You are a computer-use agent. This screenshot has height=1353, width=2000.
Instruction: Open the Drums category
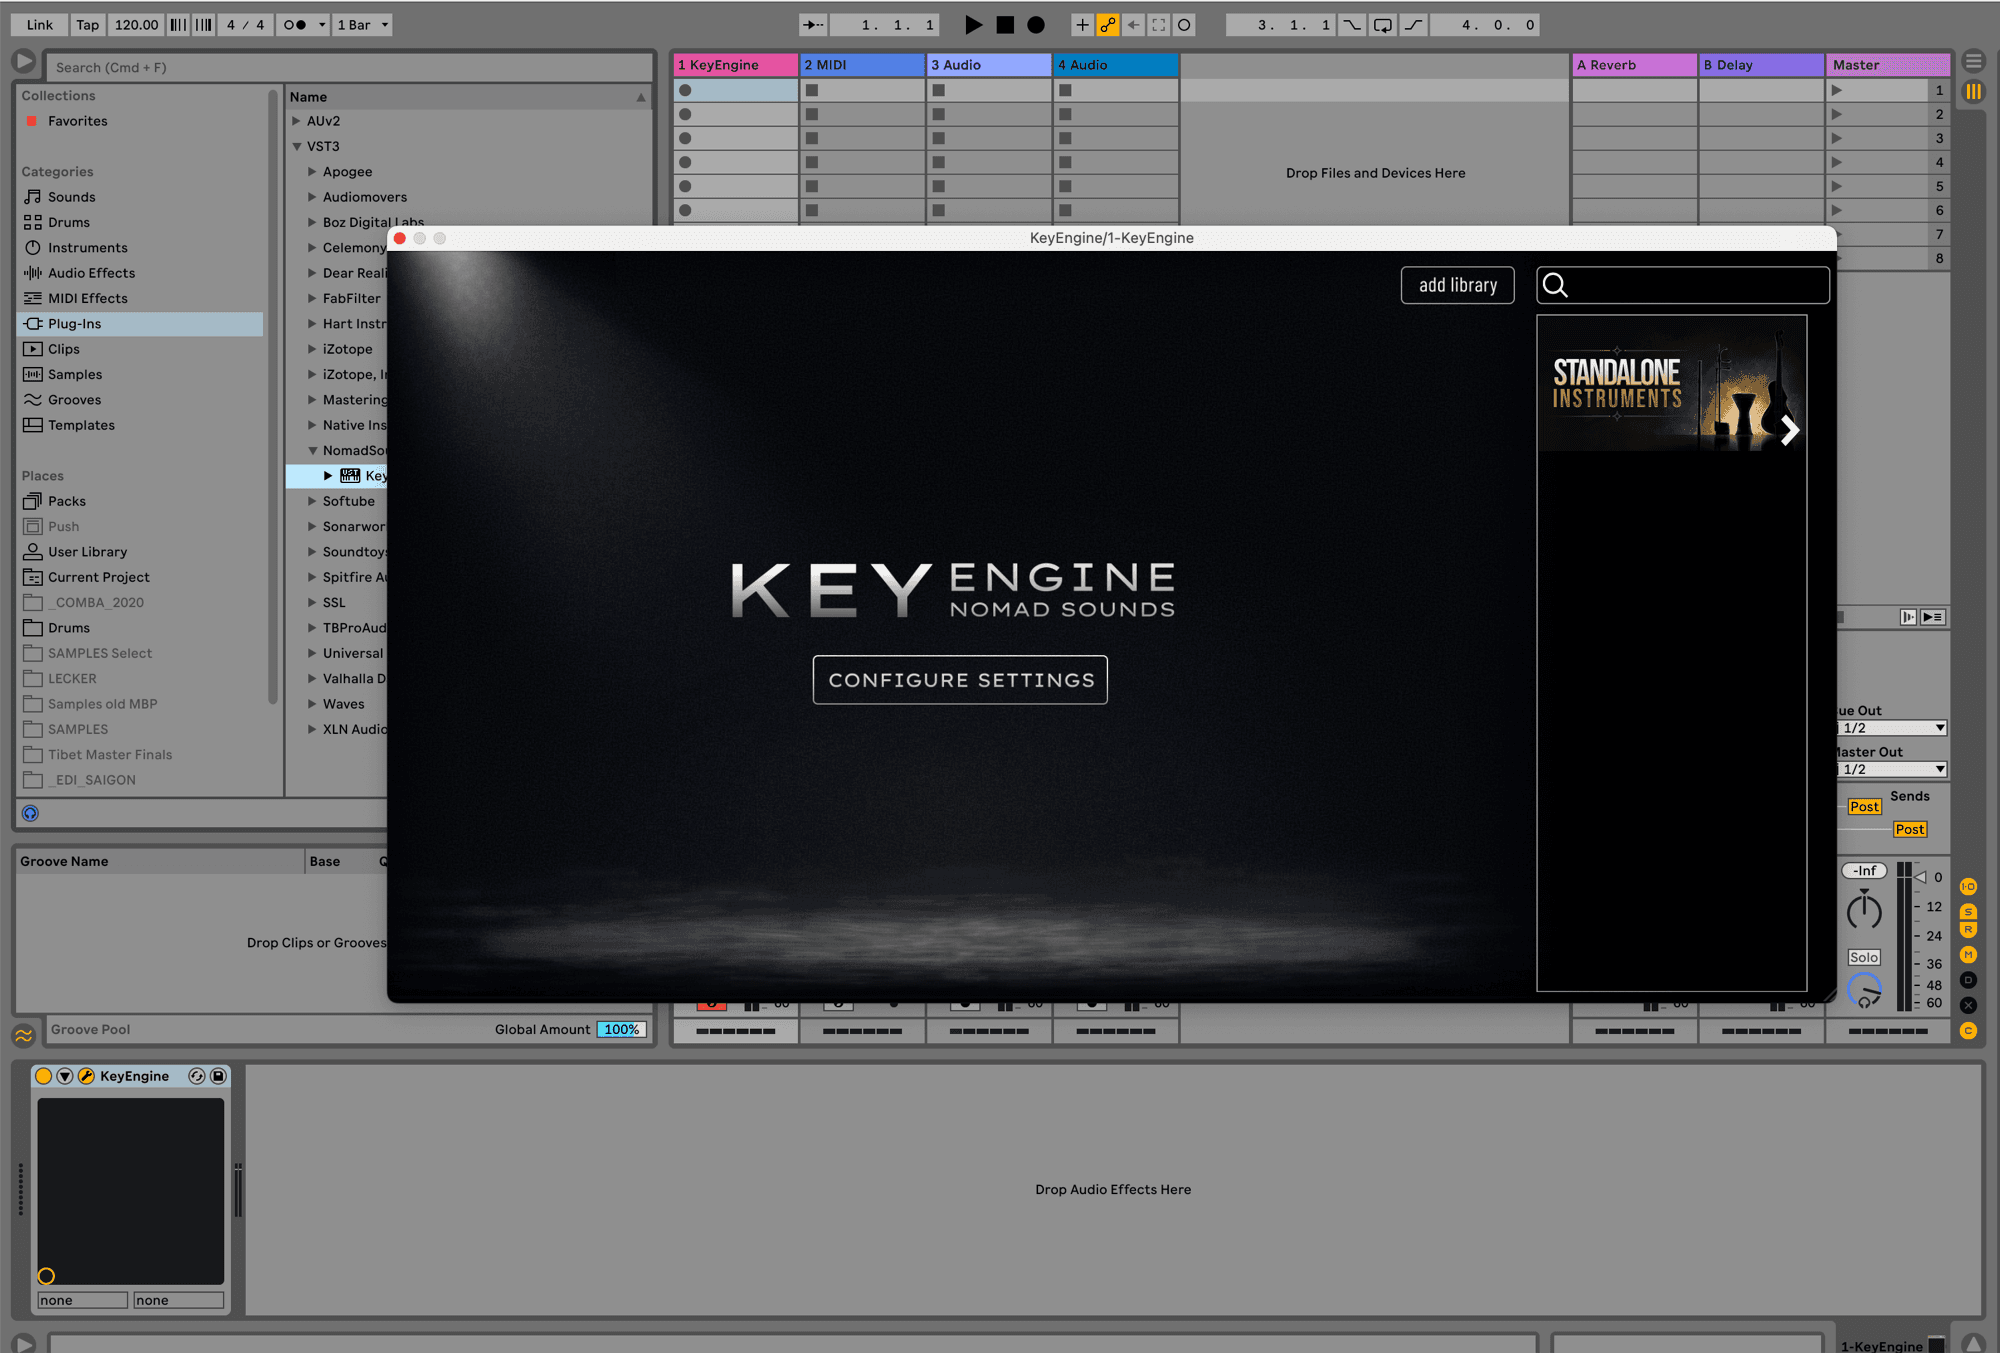click(69, 222)
